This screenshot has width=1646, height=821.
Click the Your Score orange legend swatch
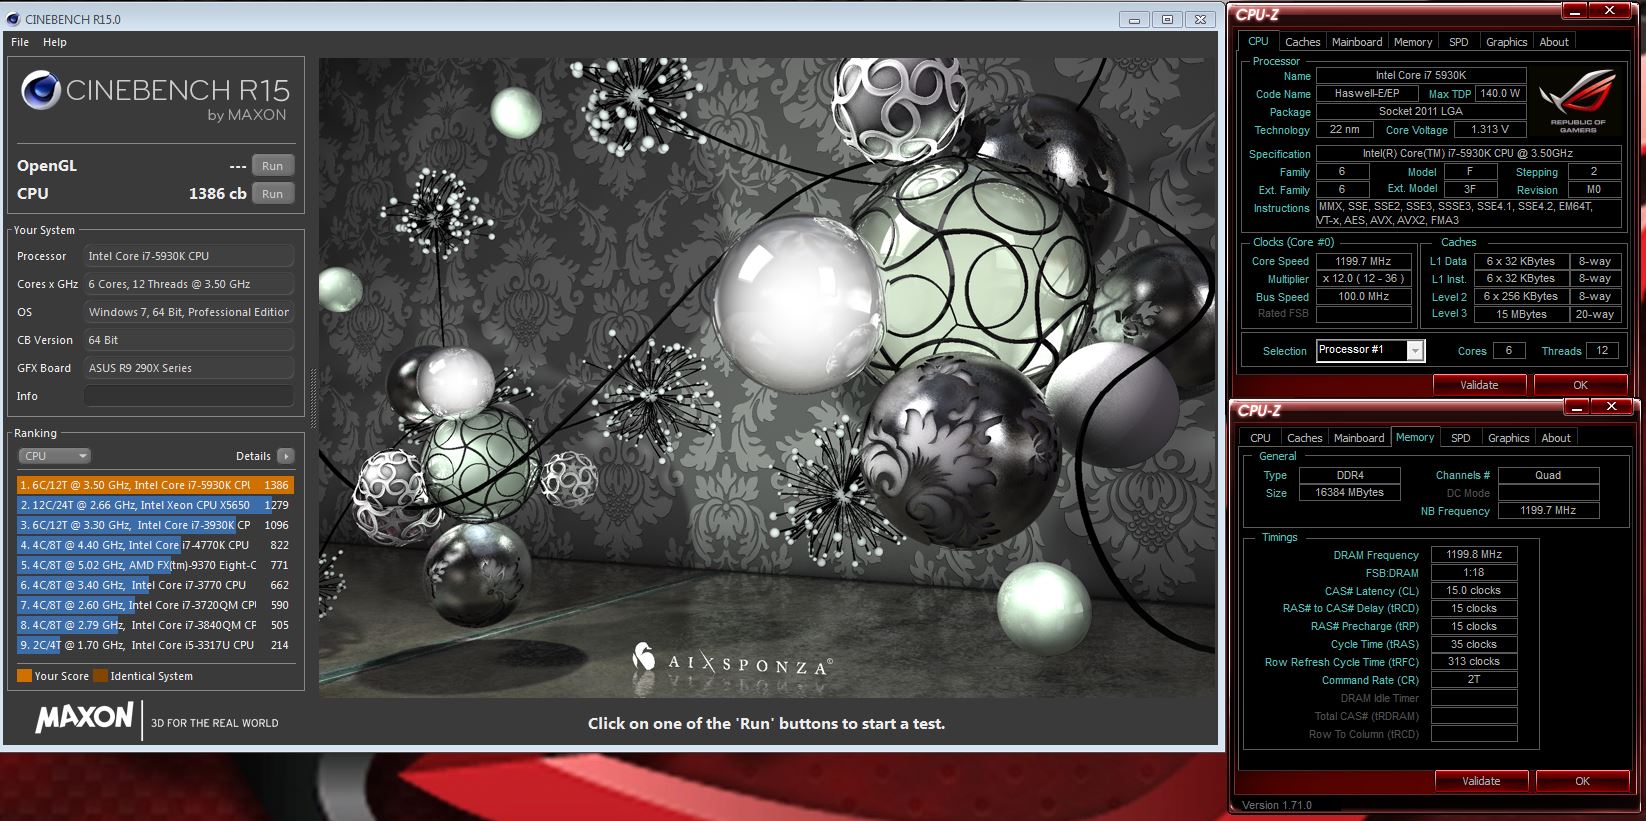click(x=24, y=676)
